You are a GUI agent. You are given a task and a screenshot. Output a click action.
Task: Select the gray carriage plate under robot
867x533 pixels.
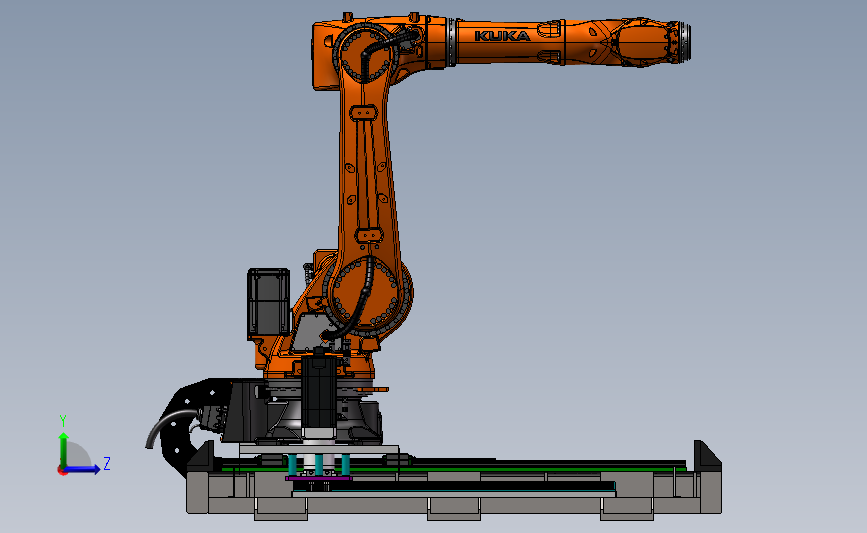tap(319, 450)
